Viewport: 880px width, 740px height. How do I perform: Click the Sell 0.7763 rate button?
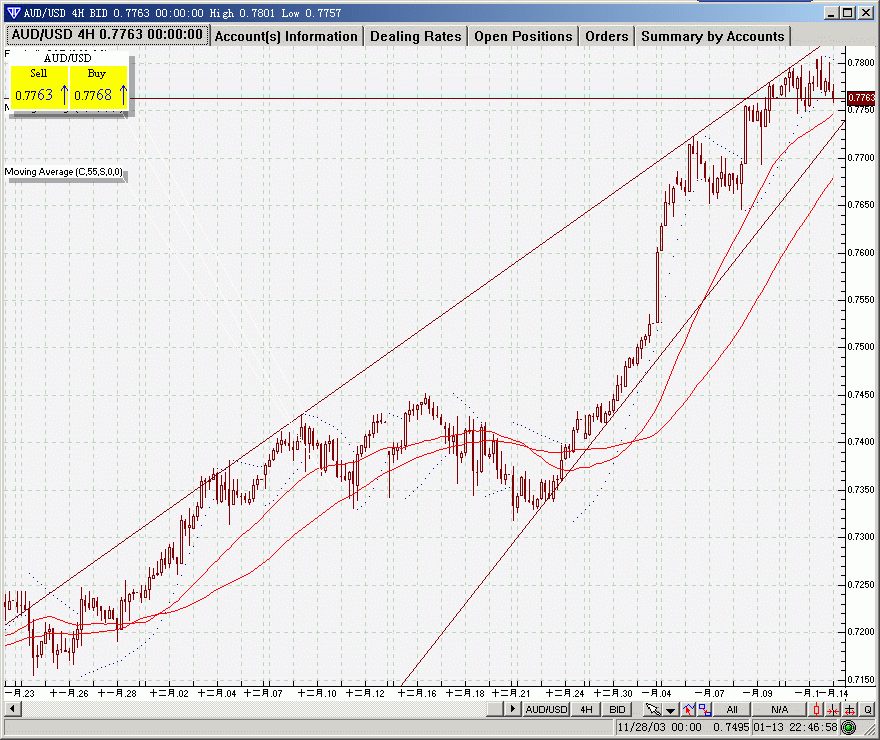pos(39,87)
